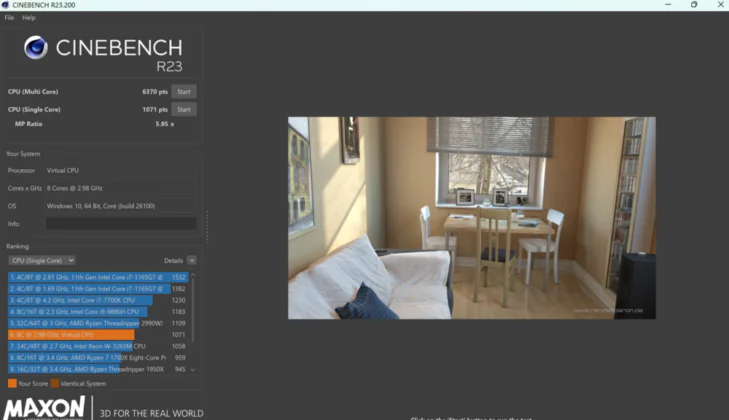This screenshot has height=420, width=729.
Task: Click the rendered room scene image
Action: 472,218
